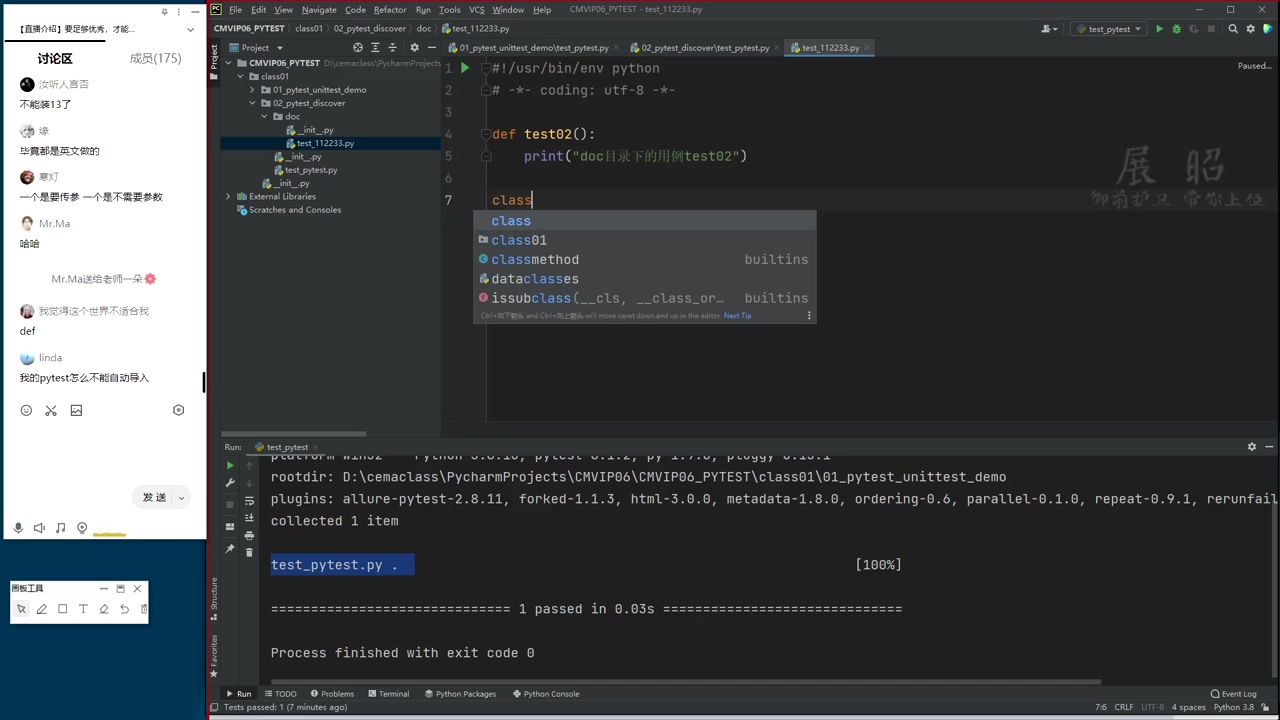Image resolution: width=1280 pixels, height=720 pixels.
Task: Click the speaker icon in chat panel
Action: tap(39, 528)
